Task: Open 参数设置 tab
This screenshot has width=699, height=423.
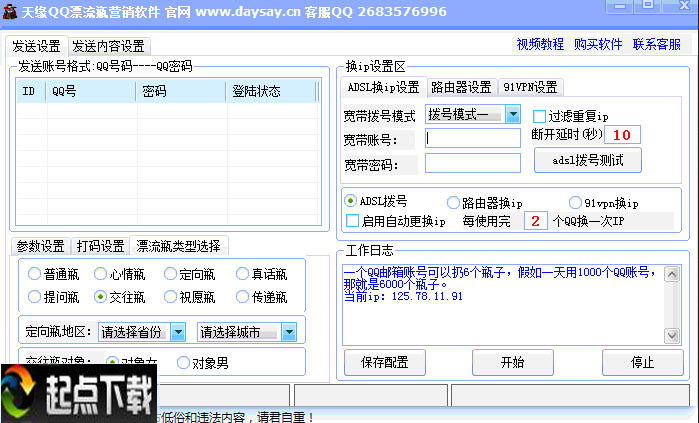Action: click(x=40, y=246)
